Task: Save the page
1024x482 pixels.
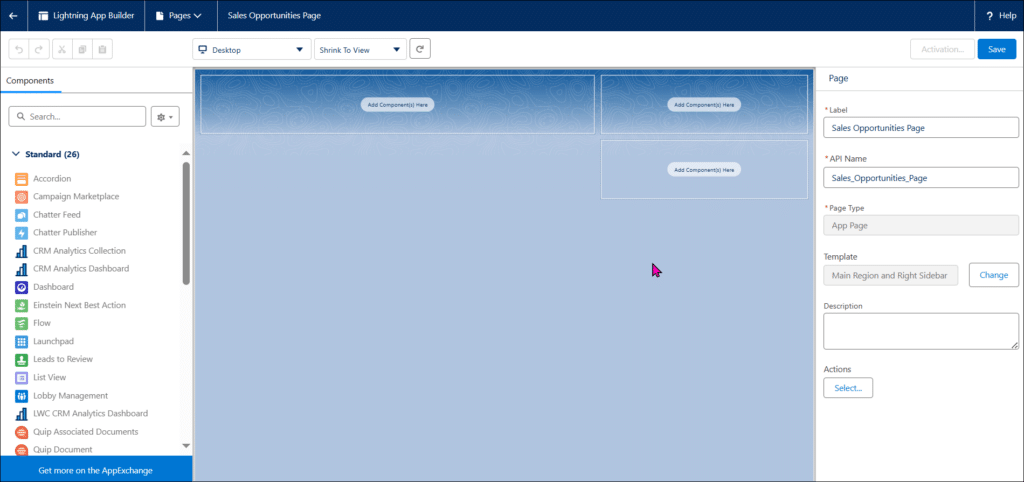Action: tap(997, 49)
